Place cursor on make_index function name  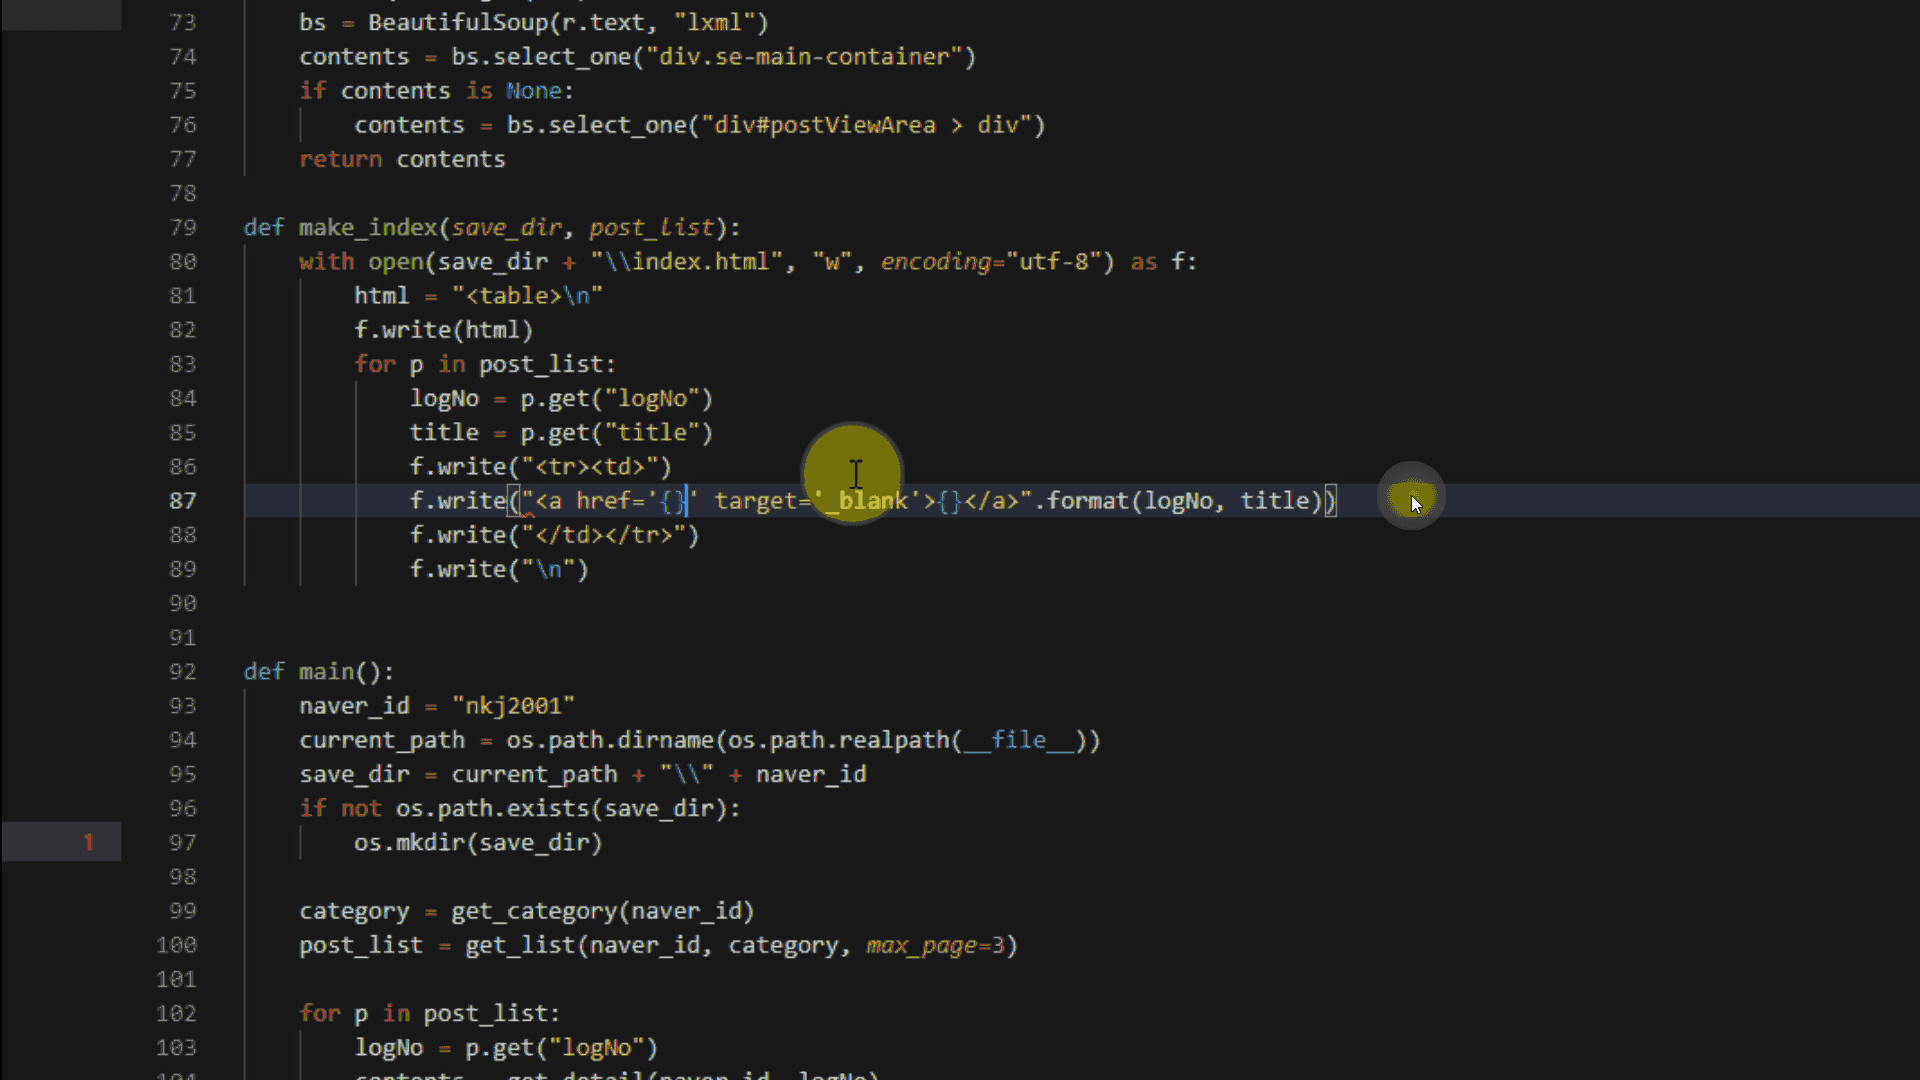(369, 228)
